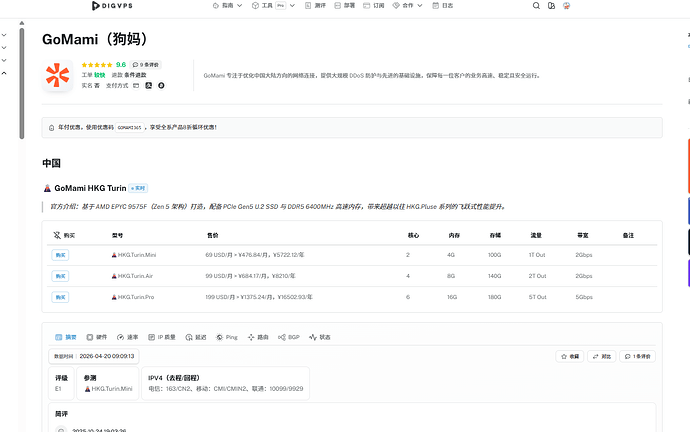This screenshot has height=432, width=690.
Task: Switch to the BGP tab
Action: pos(289,337)
